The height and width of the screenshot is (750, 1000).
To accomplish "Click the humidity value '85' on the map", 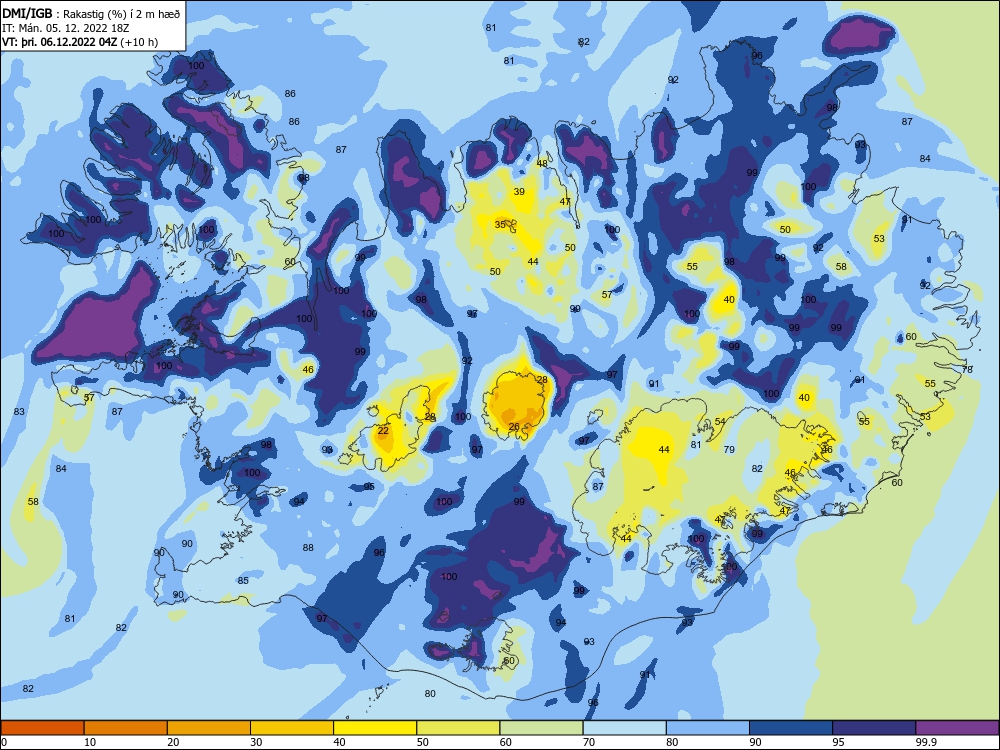I will (x=243, y=580).
